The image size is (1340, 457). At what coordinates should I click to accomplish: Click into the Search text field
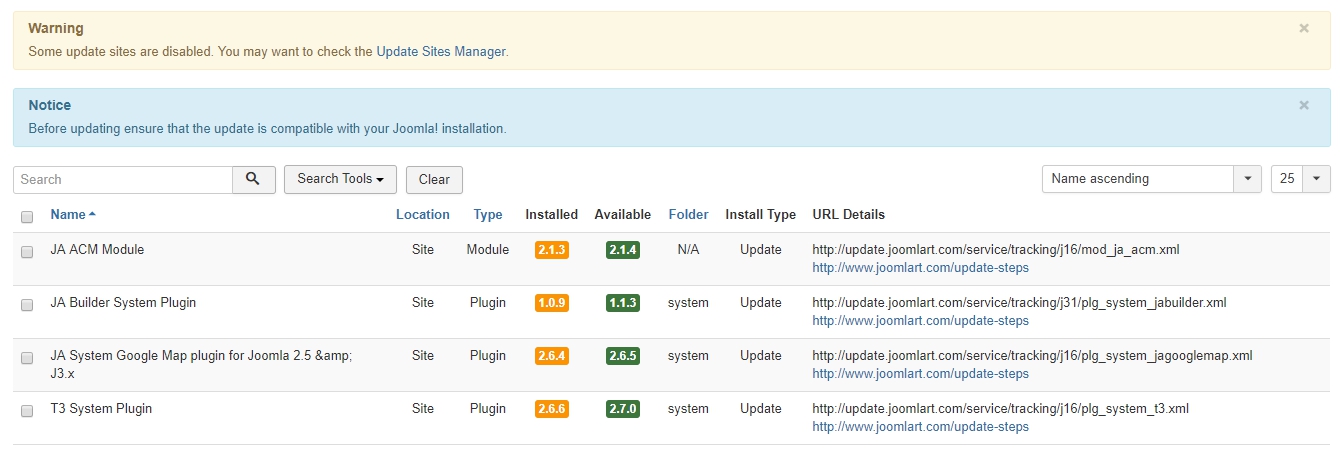tap(123, 179)
